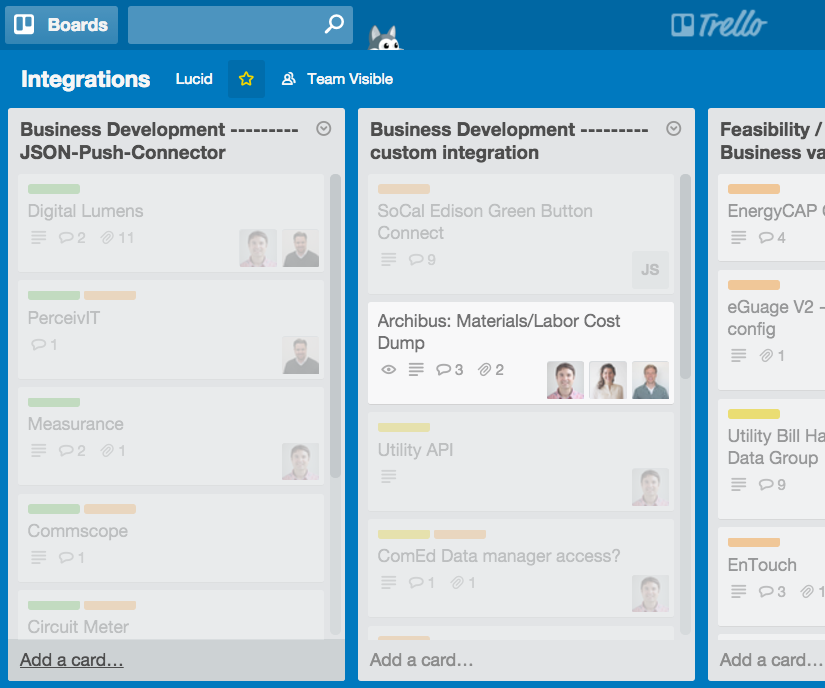Click JS member initials badge
The height and width of the screenshot is (688, 825).
pyautogui.click(x=650, y=270)
